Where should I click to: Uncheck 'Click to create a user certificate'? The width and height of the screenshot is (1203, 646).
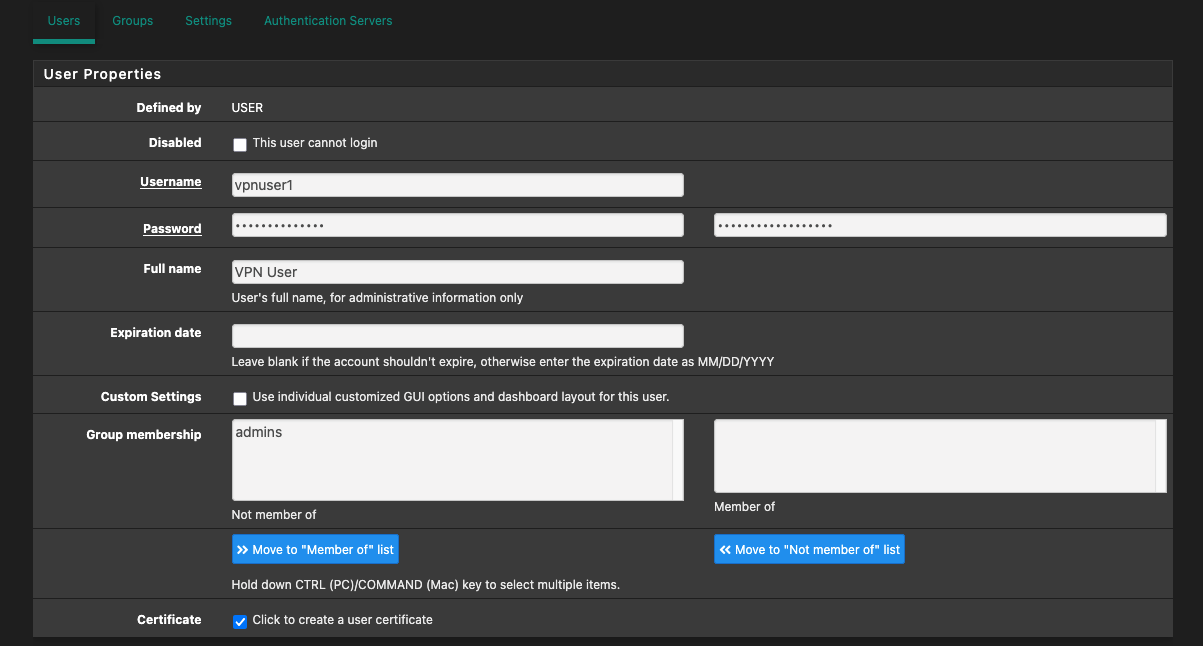(240, 621)
